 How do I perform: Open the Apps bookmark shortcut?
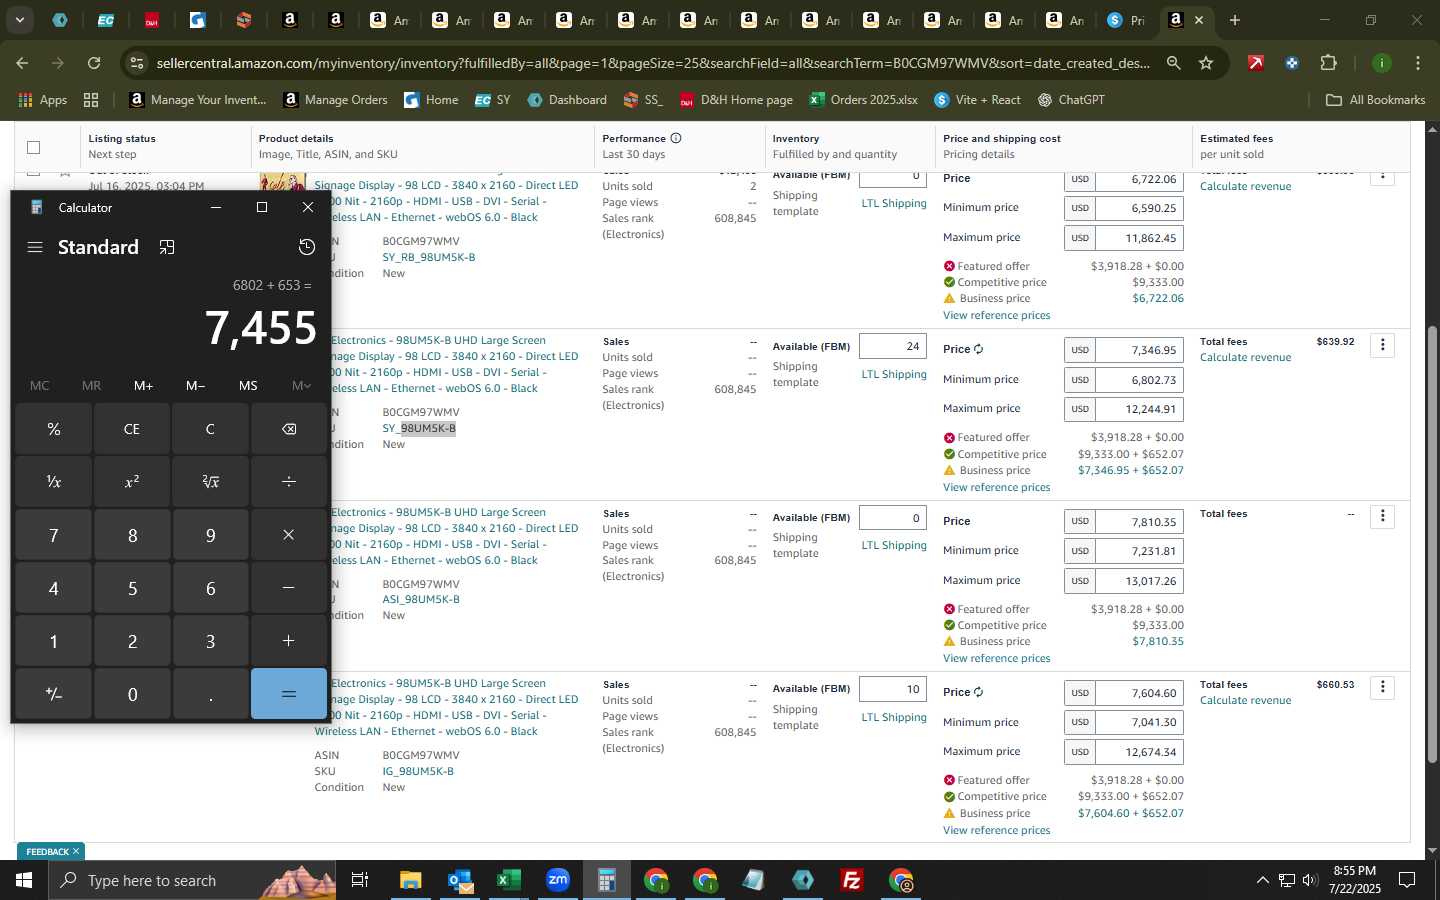click(x=43, y=100)
